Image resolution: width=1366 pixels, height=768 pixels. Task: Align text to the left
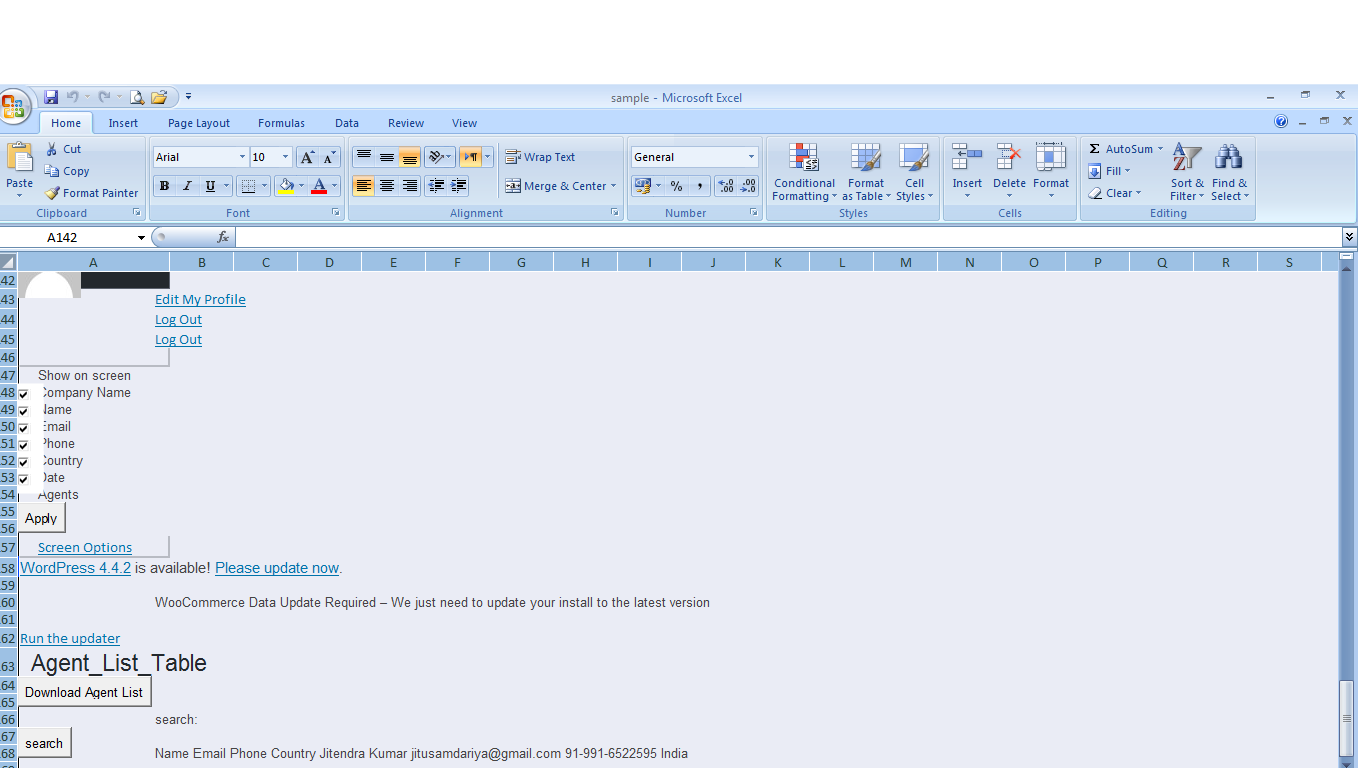(364, 186)
